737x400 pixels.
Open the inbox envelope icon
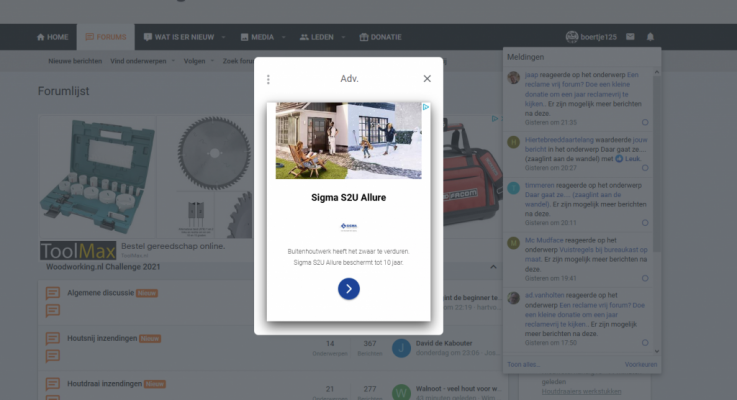coord(630,37)
